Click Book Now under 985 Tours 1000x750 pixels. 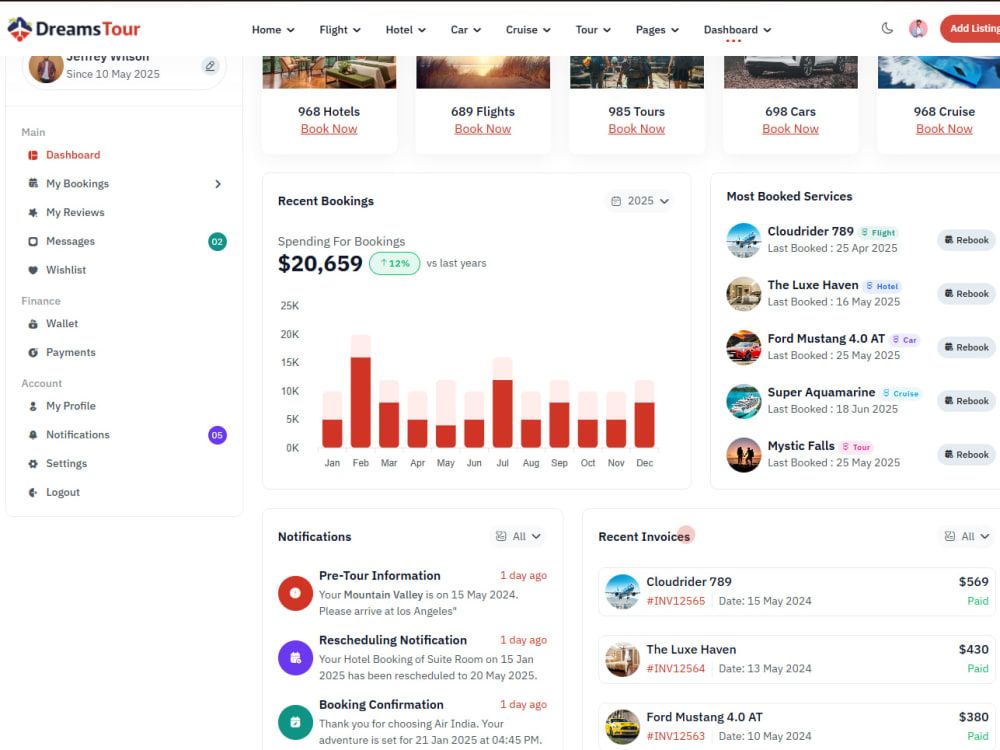coord(636,129)
